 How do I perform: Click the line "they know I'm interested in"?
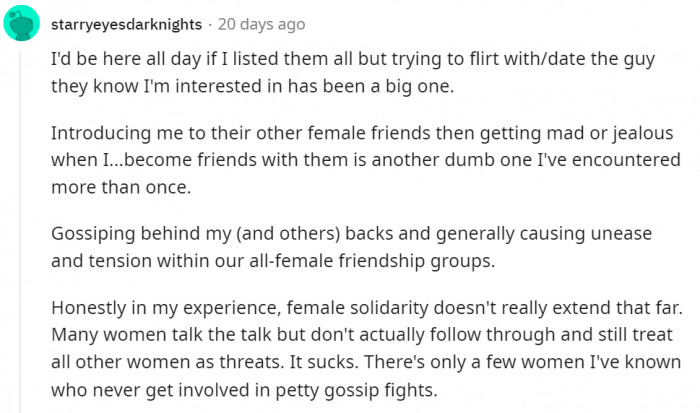coord(252,86)
